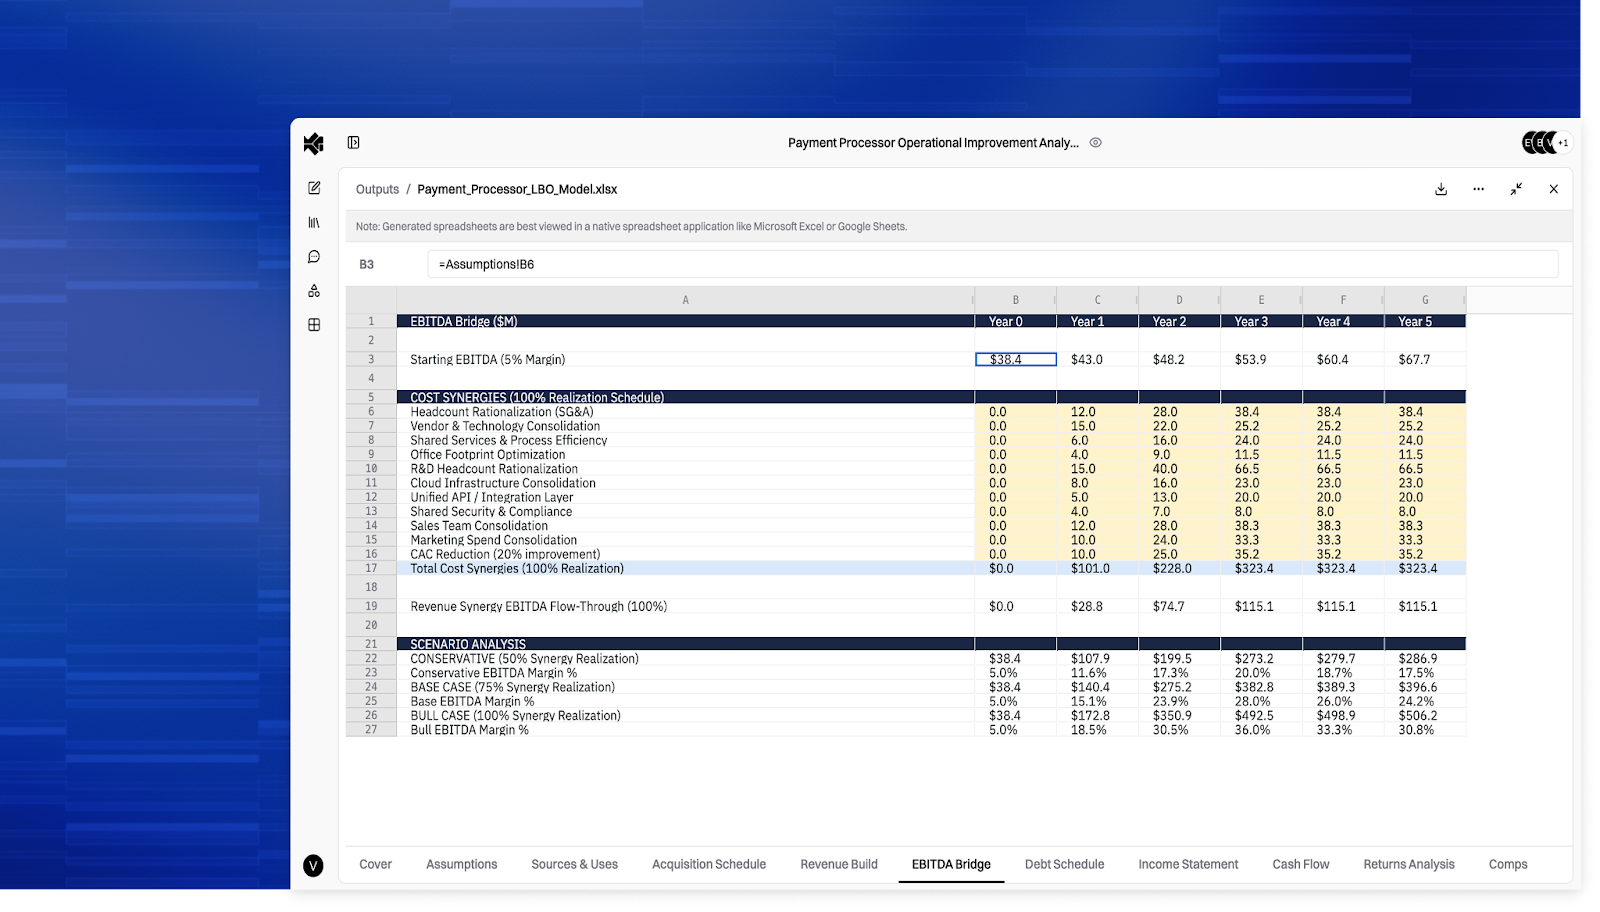Viewport: 1600px width, 912px height.
Task: Select R&D Headcount Year 2 value 40.0
Action: coord(1179,469)
